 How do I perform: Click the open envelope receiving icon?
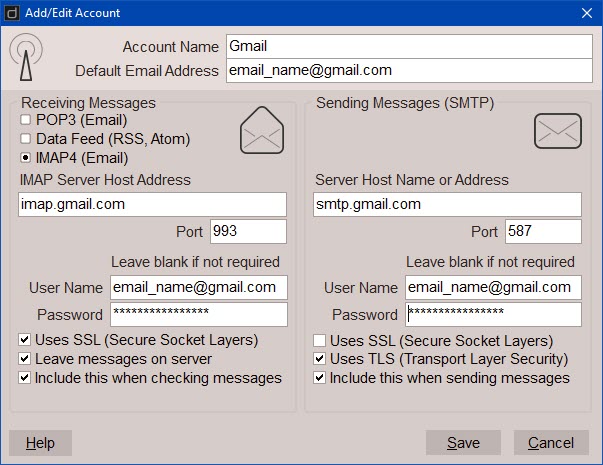pos(262,130)
